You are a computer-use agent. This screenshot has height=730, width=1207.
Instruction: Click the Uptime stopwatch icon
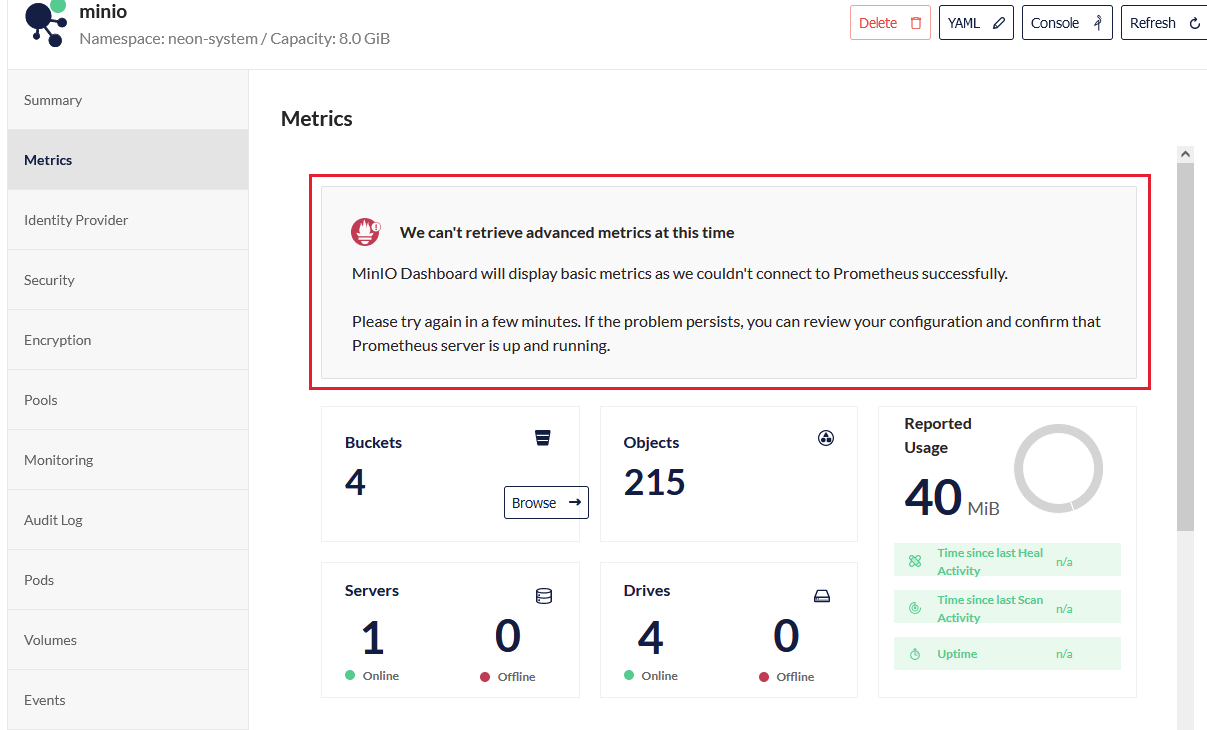click(x=913, y=653)
